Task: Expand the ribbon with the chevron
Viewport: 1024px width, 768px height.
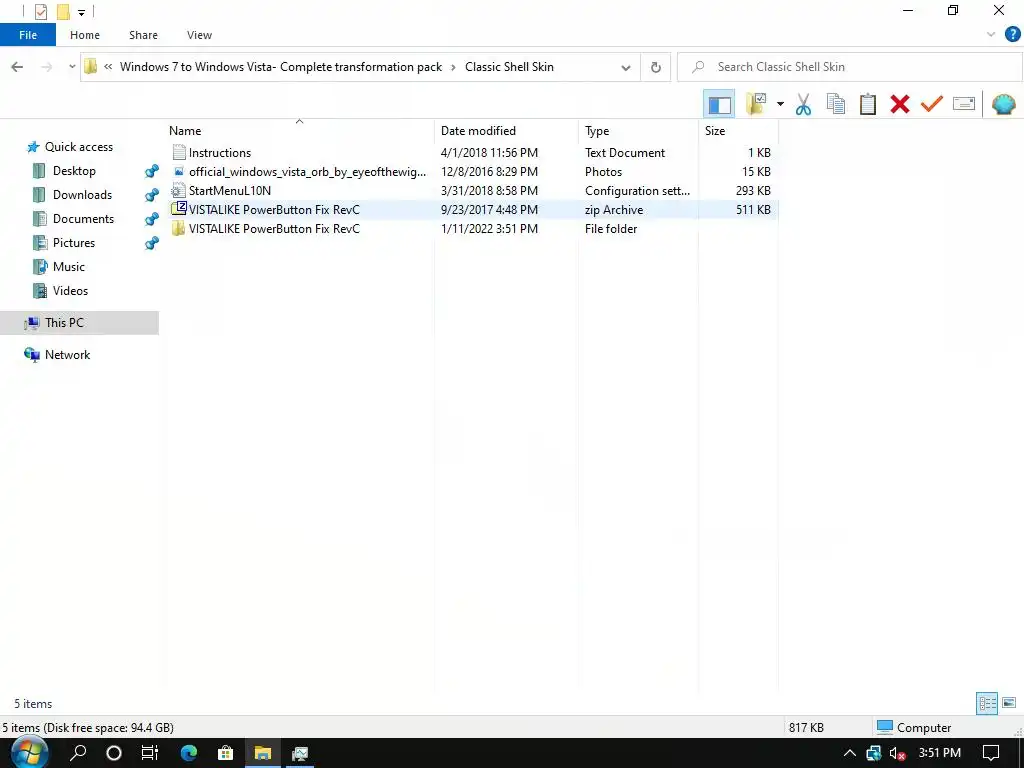Action: 991,35
